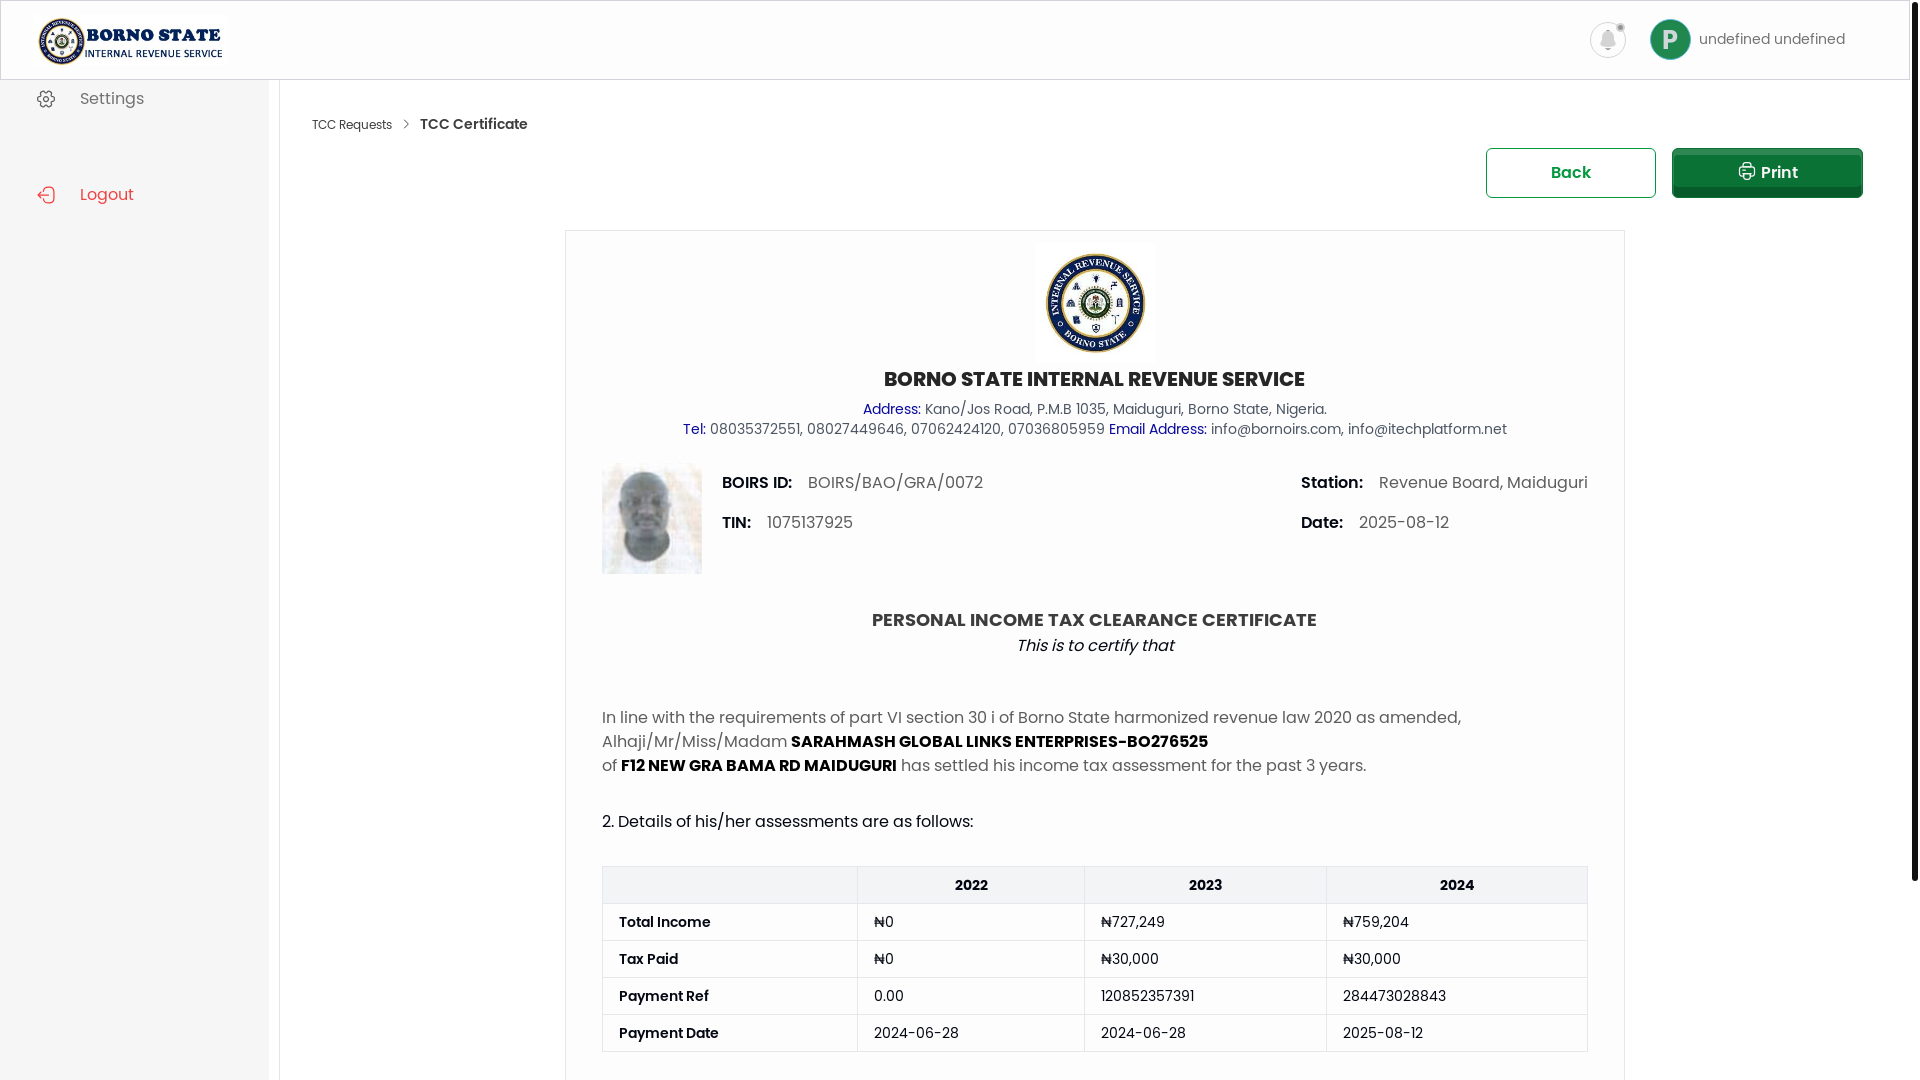Click the certificate's circular revenue service seal
Viewport: 1920px width, 1080px height.
(1095, 303)
